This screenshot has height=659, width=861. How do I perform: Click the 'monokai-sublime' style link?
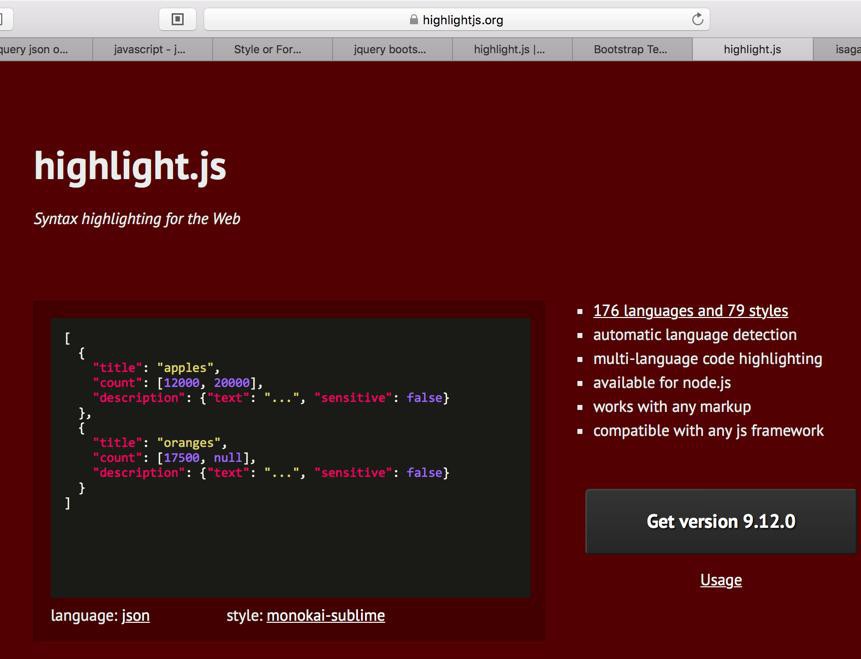pyautogui.click(x=326, y=616)
